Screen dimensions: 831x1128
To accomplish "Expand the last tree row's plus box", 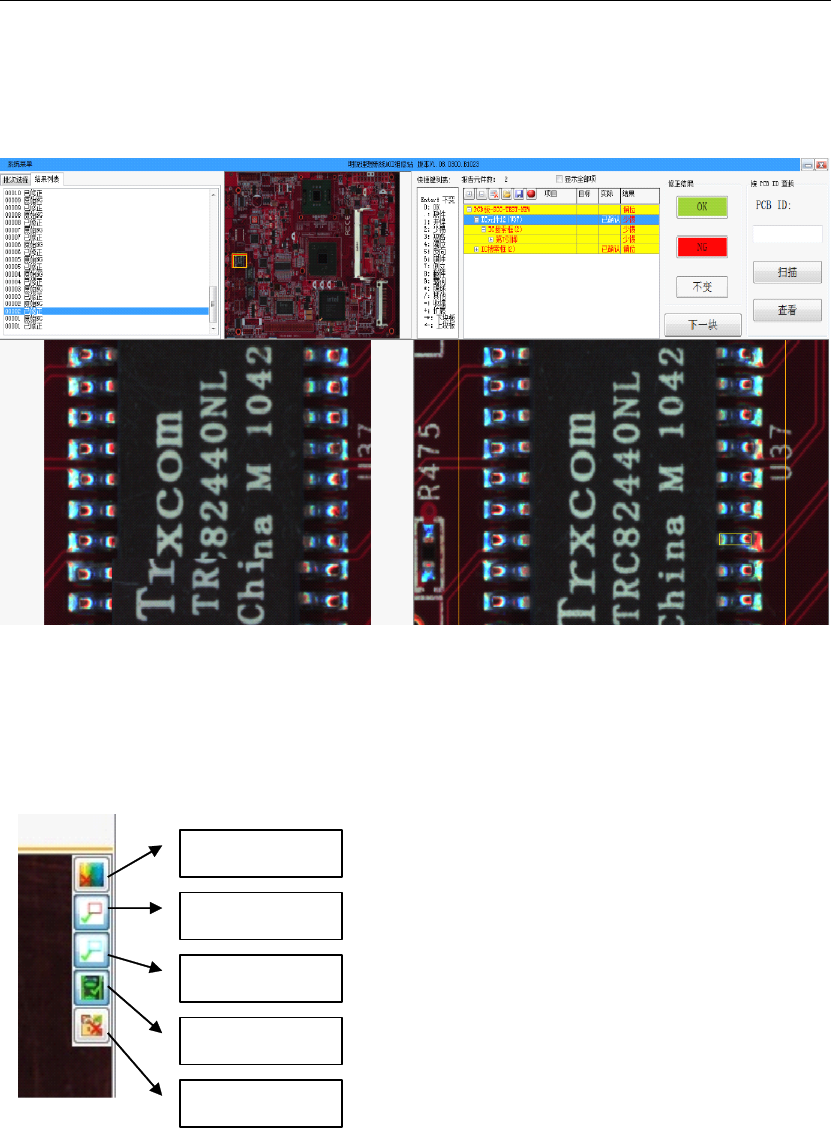I will [476, 249].
